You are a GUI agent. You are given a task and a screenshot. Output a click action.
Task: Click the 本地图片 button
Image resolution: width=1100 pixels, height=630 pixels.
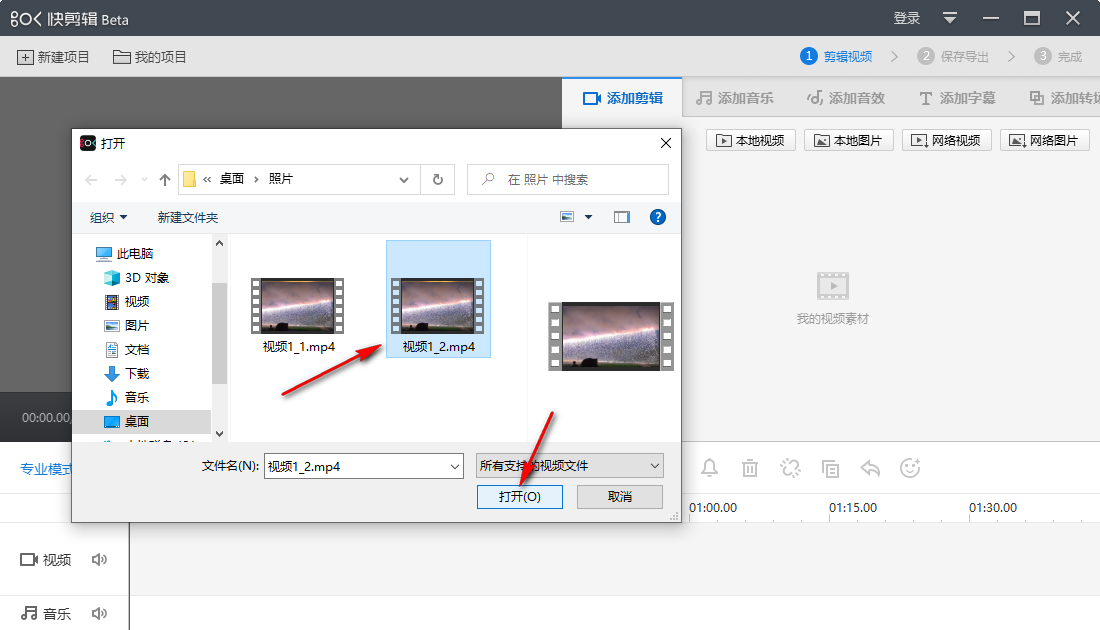pos(848,140)
